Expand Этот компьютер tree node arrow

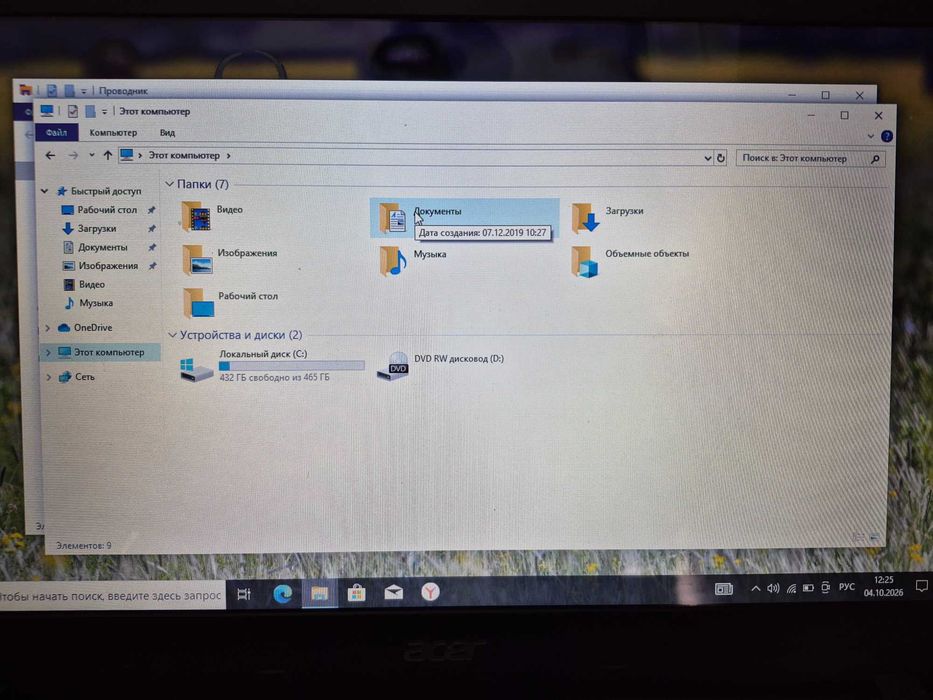click(x=48, y=352)
